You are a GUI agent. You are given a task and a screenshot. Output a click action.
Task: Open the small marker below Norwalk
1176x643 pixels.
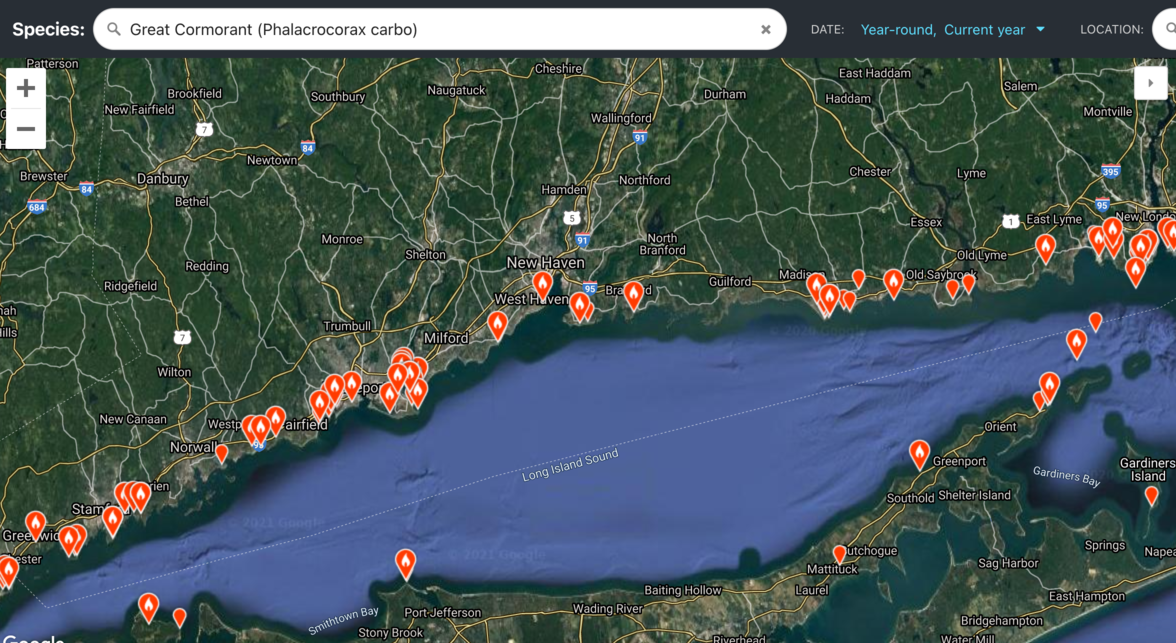(222, 452)
